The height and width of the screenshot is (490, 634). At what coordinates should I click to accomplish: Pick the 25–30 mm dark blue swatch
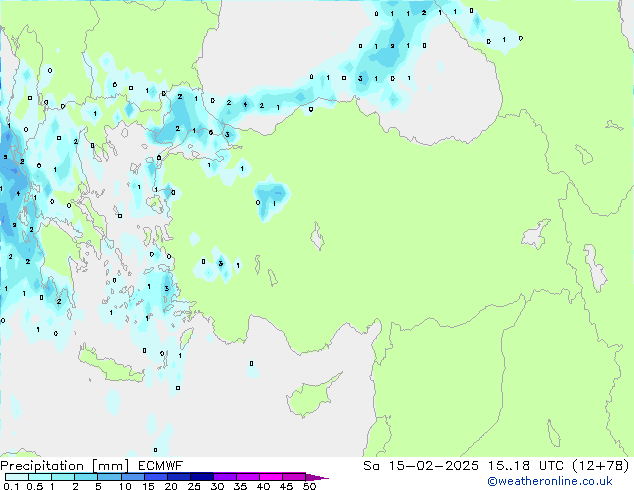coord(202,477)
